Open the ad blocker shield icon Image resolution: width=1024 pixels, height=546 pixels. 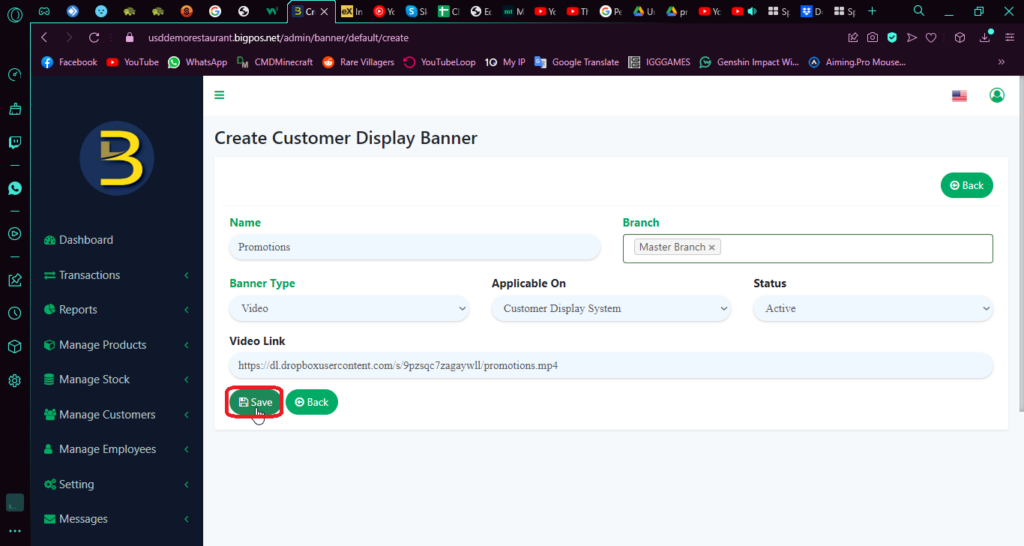click(892, 38)
